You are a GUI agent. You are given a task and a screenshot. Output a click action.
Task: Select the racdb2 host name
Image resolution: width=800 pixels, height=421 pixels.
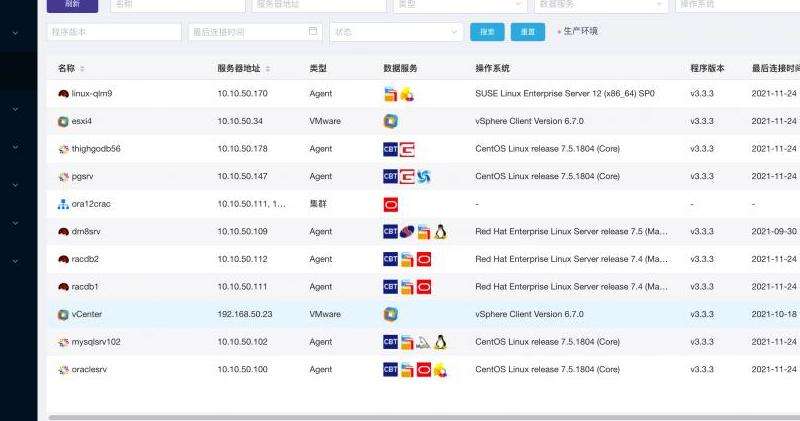85,259
